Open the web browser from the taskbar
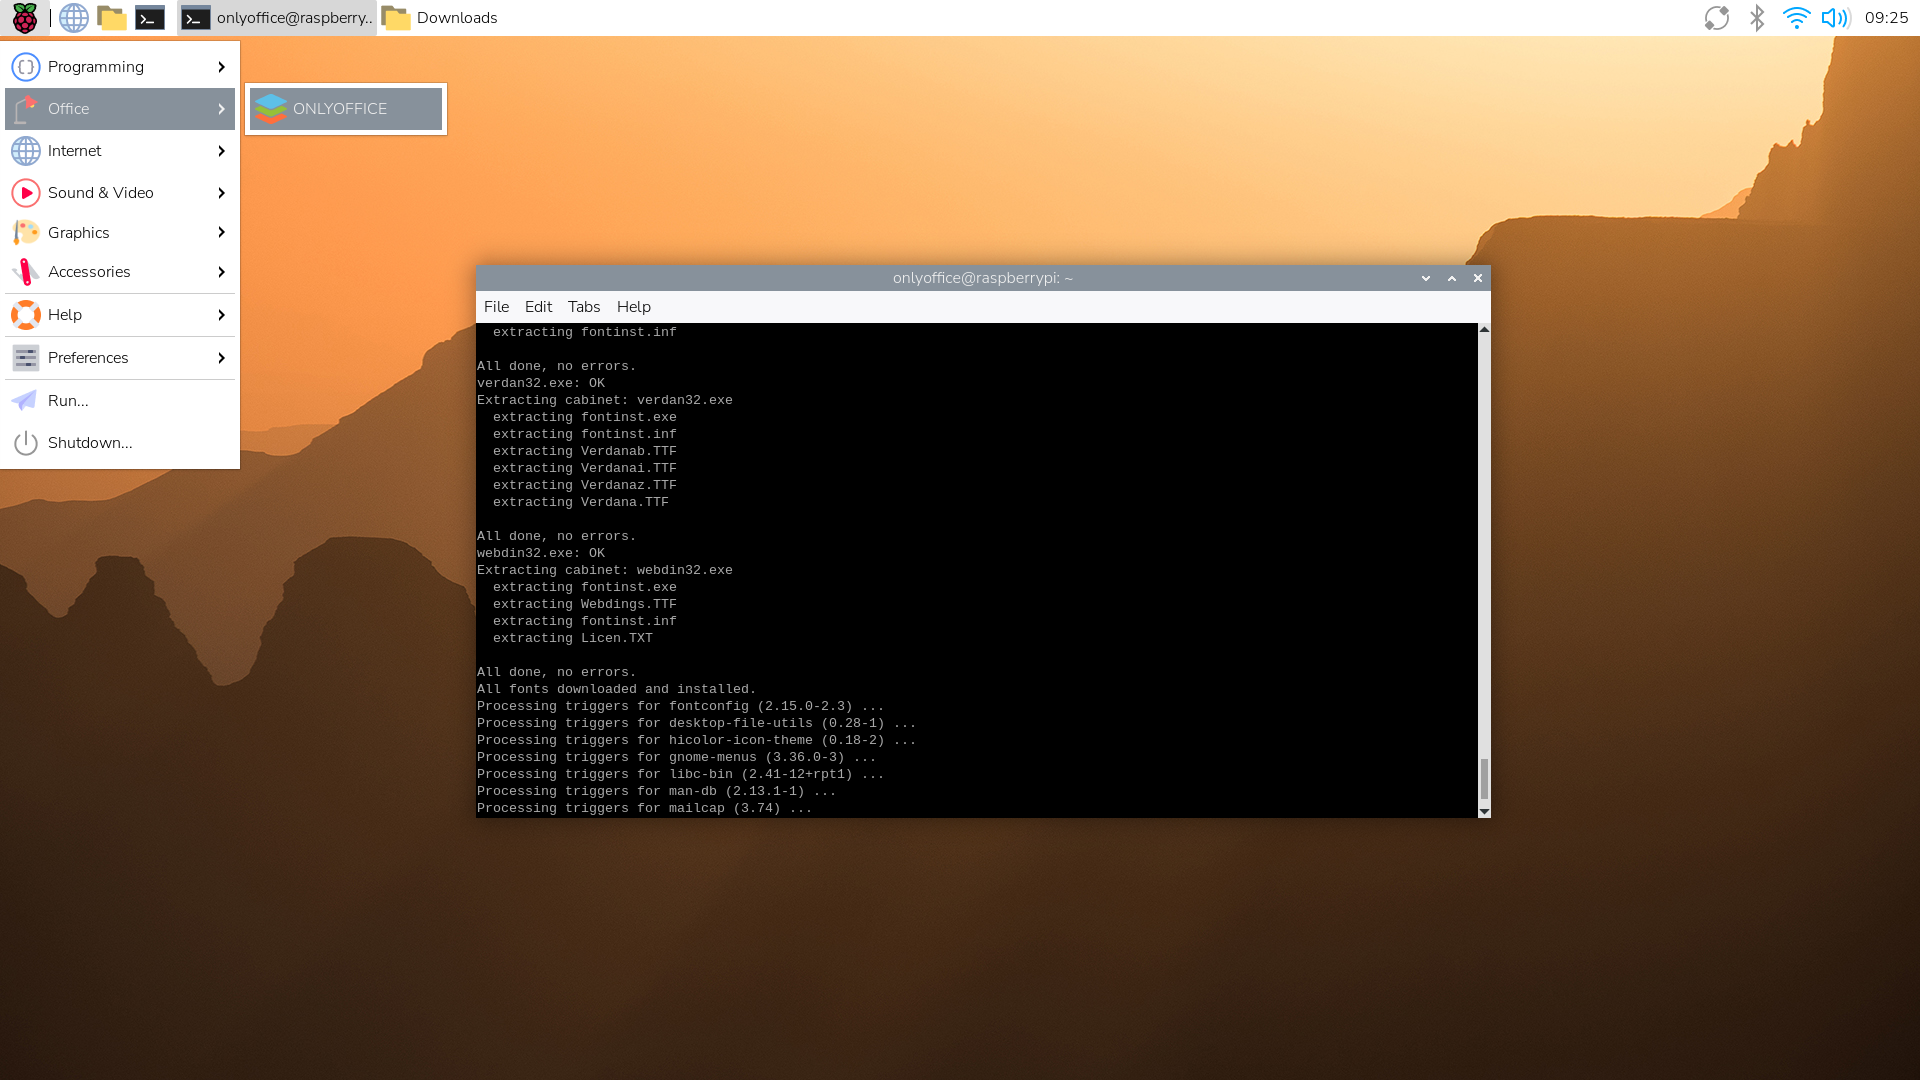Screen dimensions: 1920x1080 click(73, 17)
